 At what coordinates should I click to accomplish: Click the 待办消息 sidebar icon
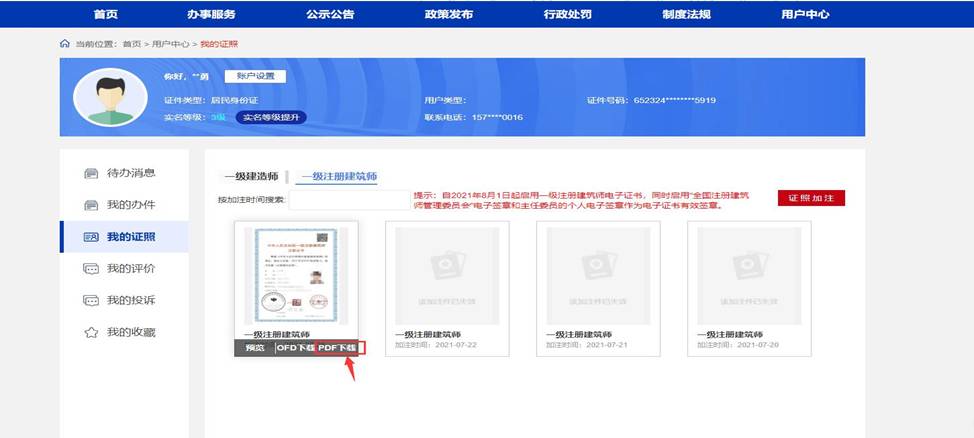click(91, 174)
